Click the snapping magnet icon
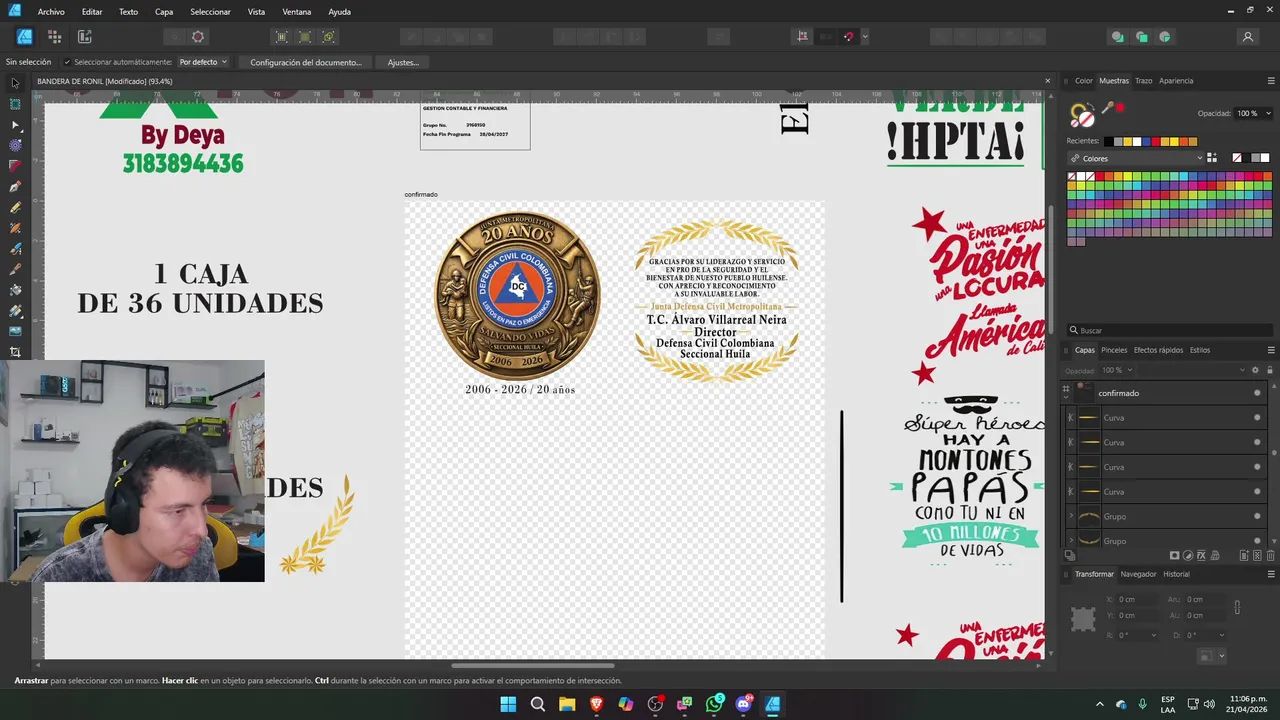This screenshot has width=1280, height=720. 848,37
